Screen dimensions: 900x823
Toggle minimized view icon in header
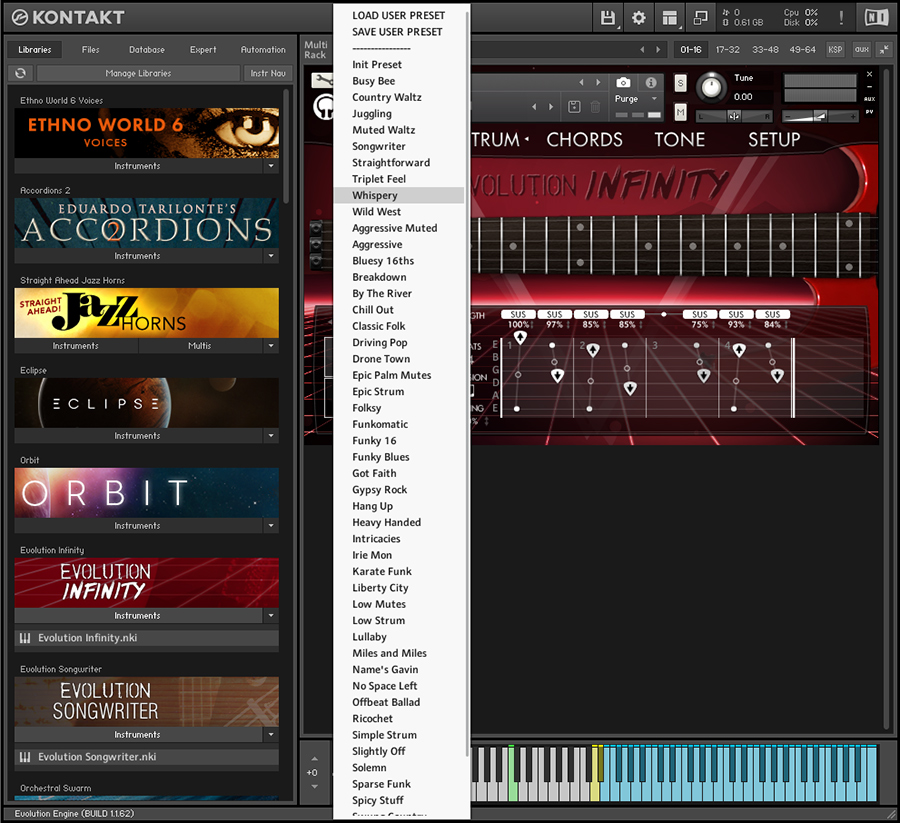point(700,18)
